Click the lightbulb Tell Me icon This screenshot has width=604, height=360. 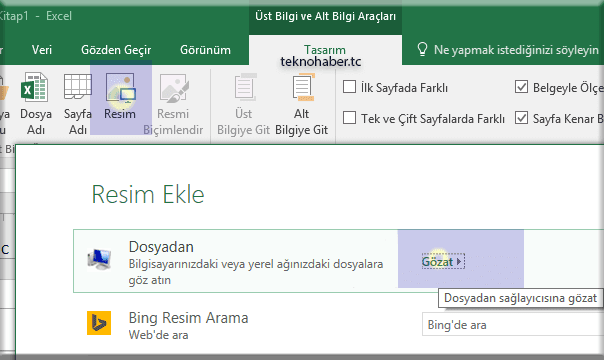point(422,50)
